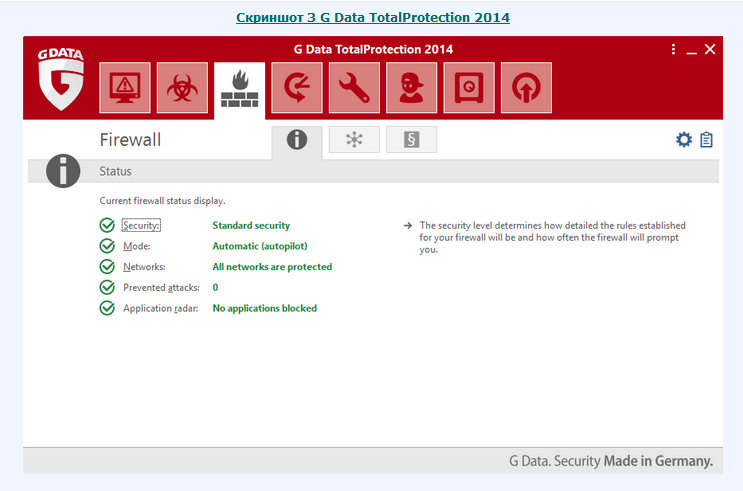
Task: Open the Скриншот 3 G Data heading link
Action: tap(373, 18)
